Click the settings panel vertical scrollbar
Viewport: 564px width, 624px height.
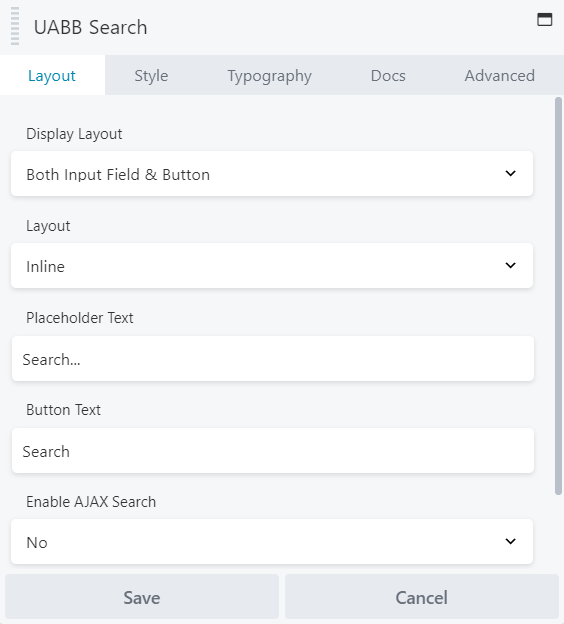(558, 296)
